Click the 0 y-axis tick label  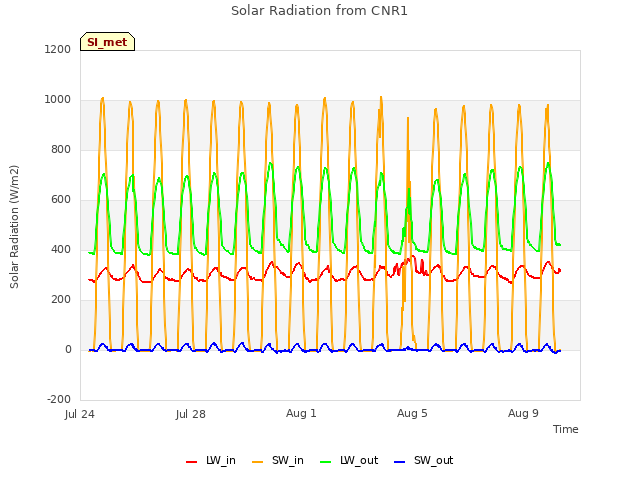(68, 350)
